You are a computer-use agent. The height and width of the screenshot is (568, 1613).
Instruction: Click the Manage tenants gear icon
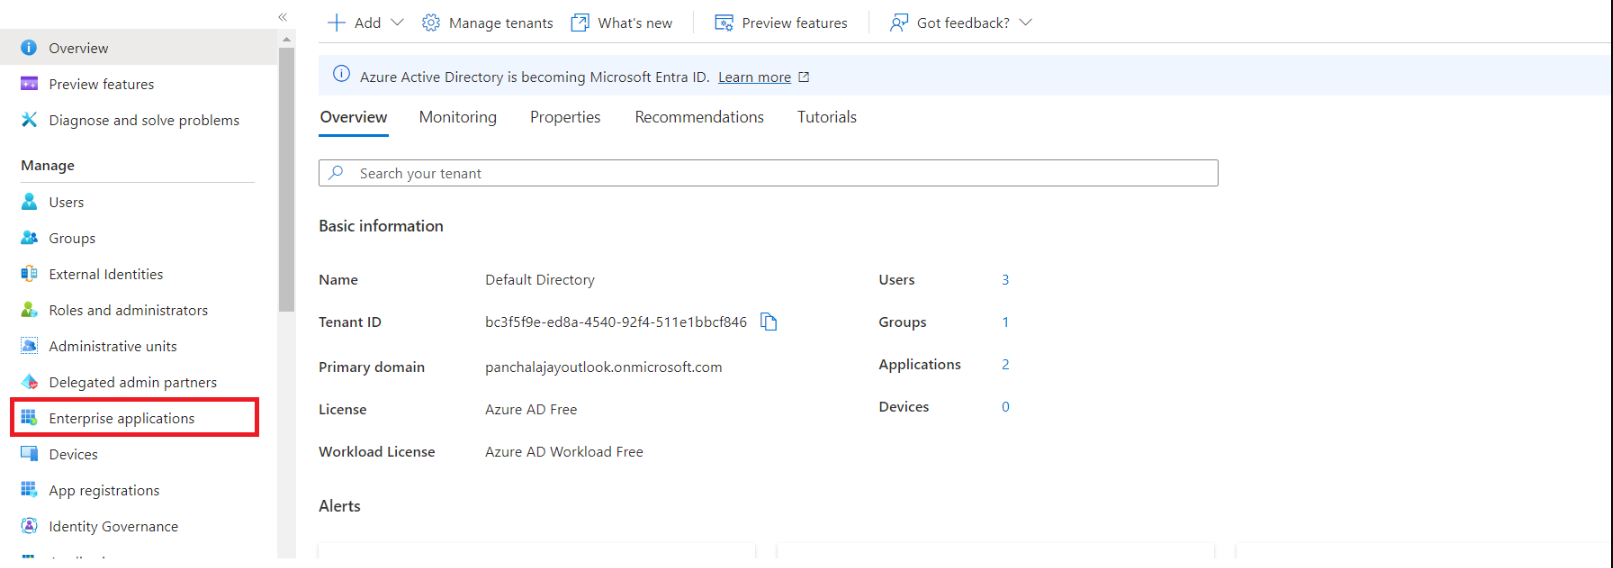431,22
